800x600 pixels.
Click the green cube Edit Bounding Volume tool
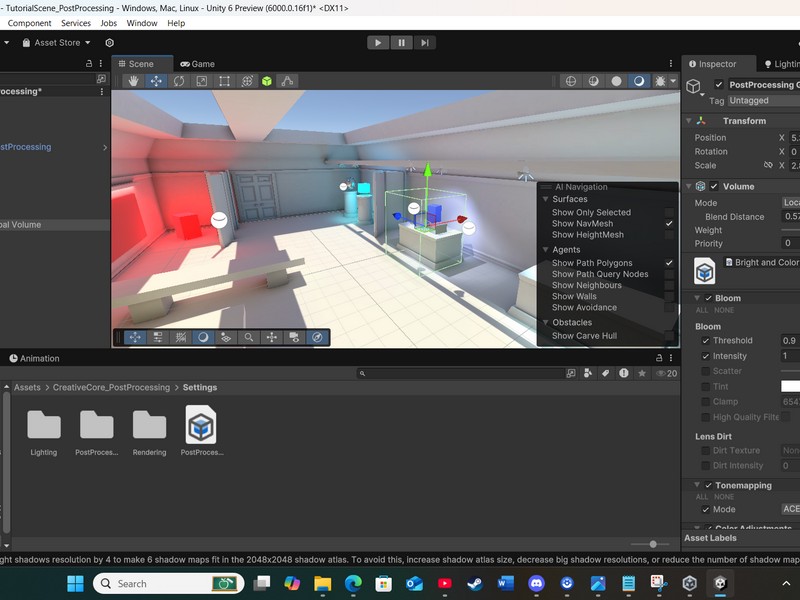(267, 81)
